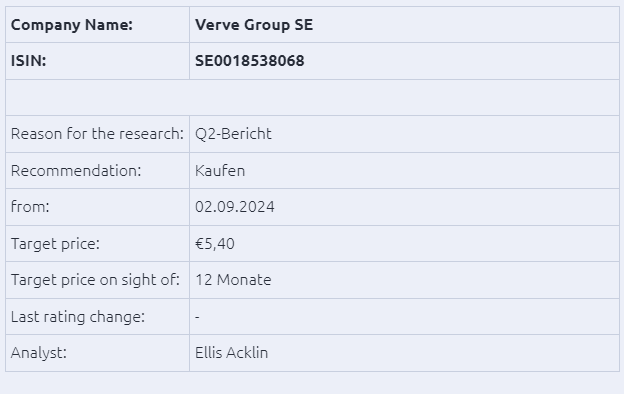Select the Q2-Bericht value
Image resolution: width=624 pixels, height=394 pixels.
(233, 134)
